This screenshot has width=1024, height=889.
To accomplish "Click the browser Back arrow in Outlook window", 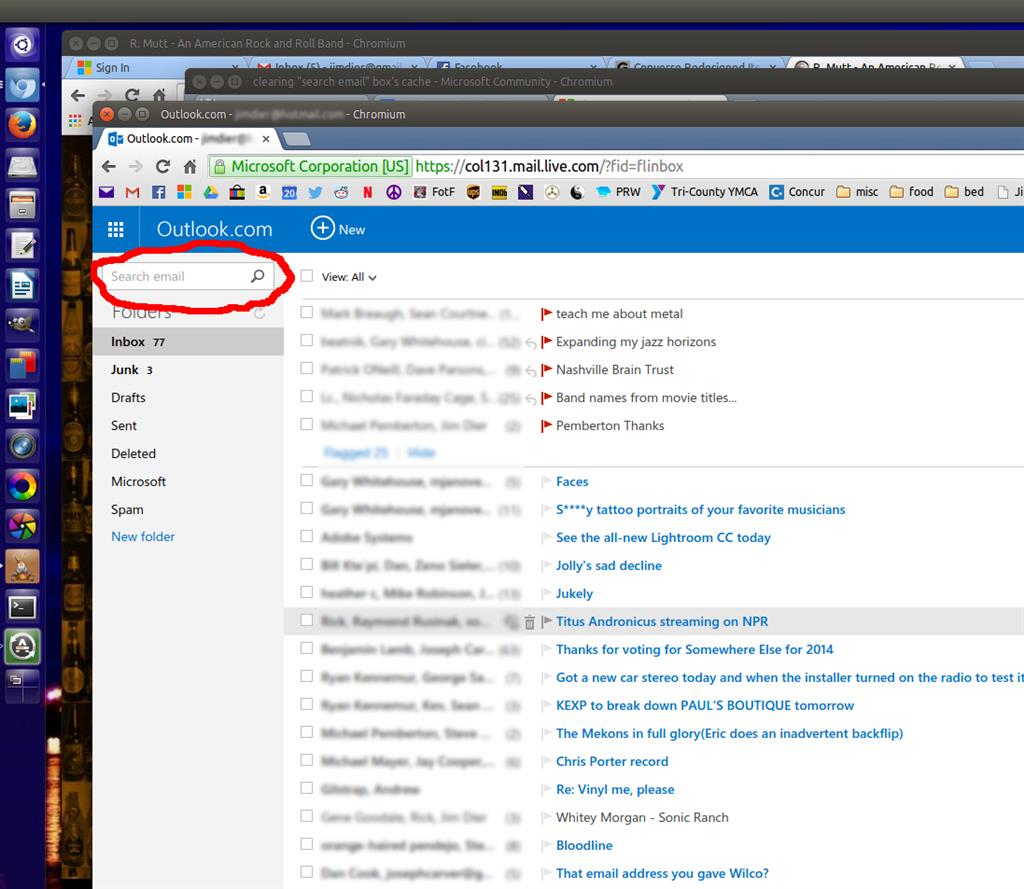I will pos(108,167).
